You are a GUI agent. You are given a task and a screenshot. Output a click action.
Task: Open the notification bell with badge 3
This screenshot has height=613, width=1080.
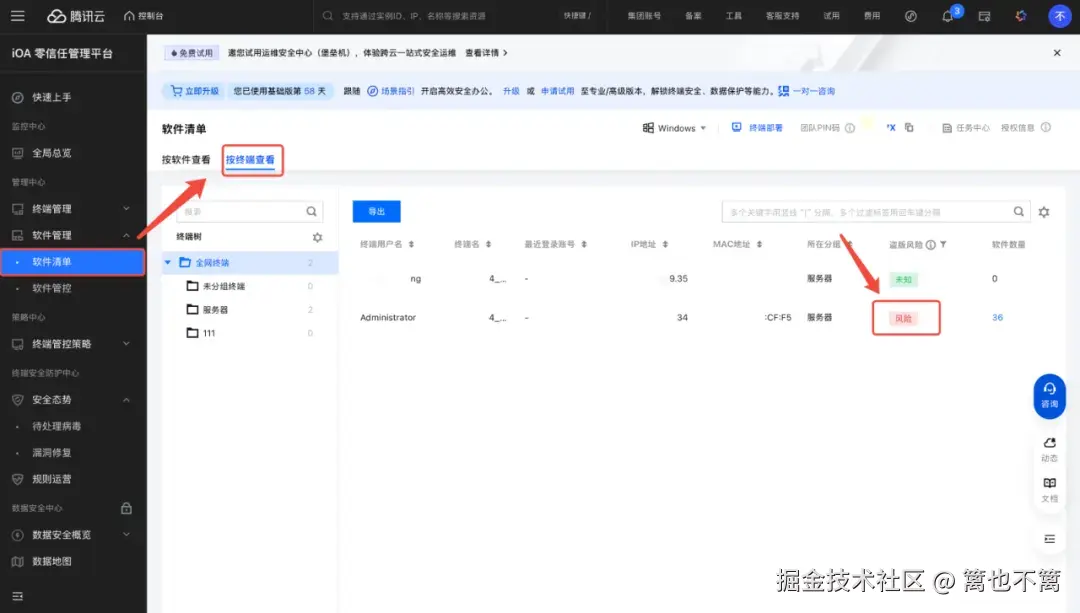point(947,15)
